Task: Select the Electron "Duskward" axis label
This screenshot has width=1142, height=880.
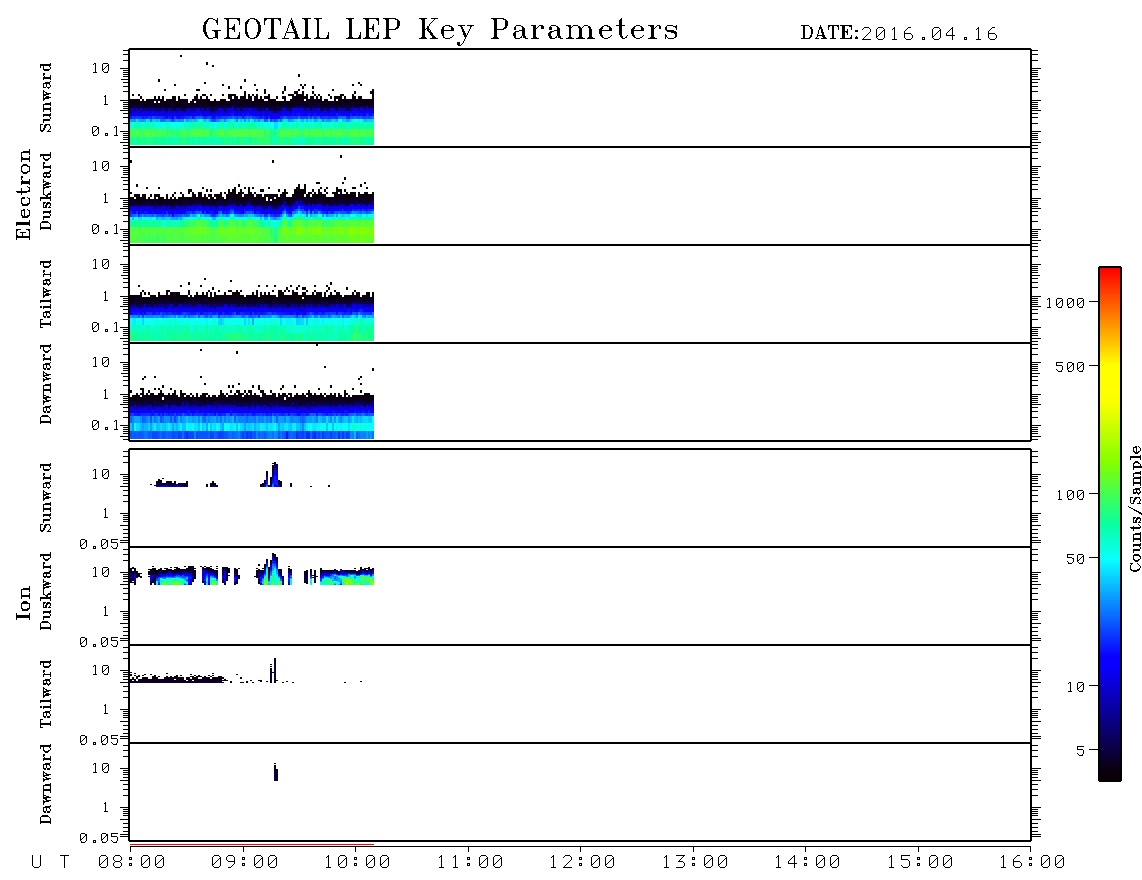Action: (46, 191)
